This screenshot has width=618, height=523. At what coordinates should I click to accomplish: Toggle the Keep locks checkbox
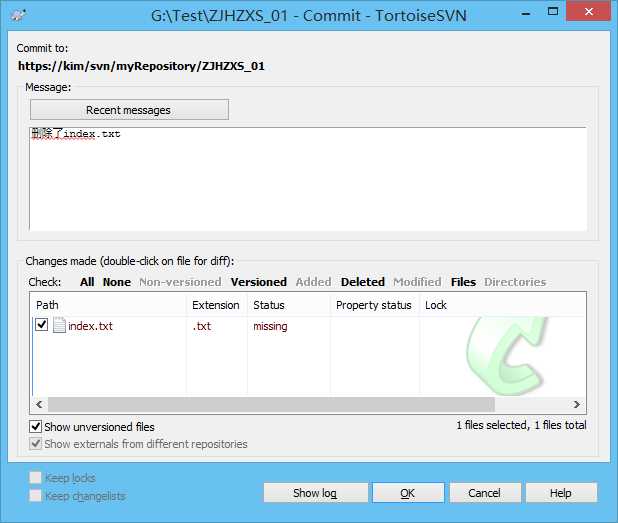[35, 478]
